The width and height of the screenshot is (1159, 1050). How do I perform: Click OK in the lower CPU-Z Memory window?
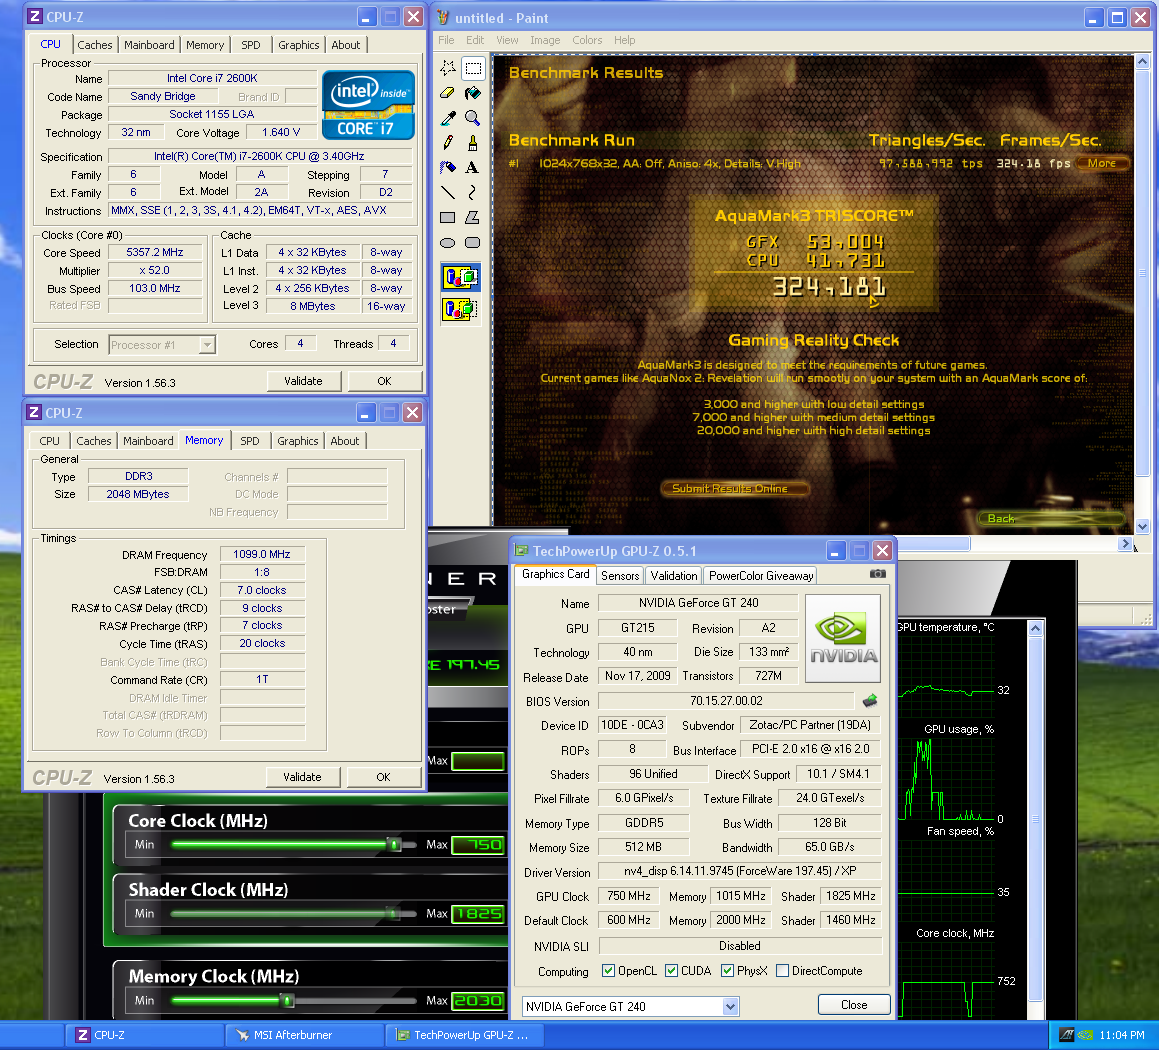(384, 777)
